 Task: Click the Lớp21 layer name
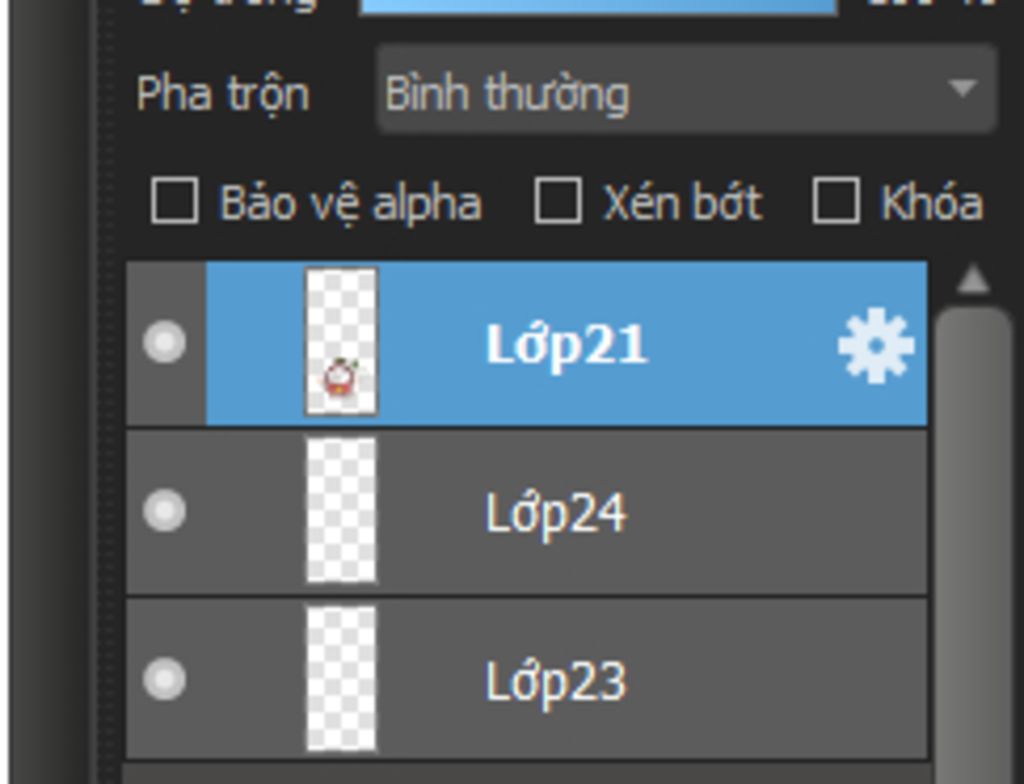(x=567, y=345)
